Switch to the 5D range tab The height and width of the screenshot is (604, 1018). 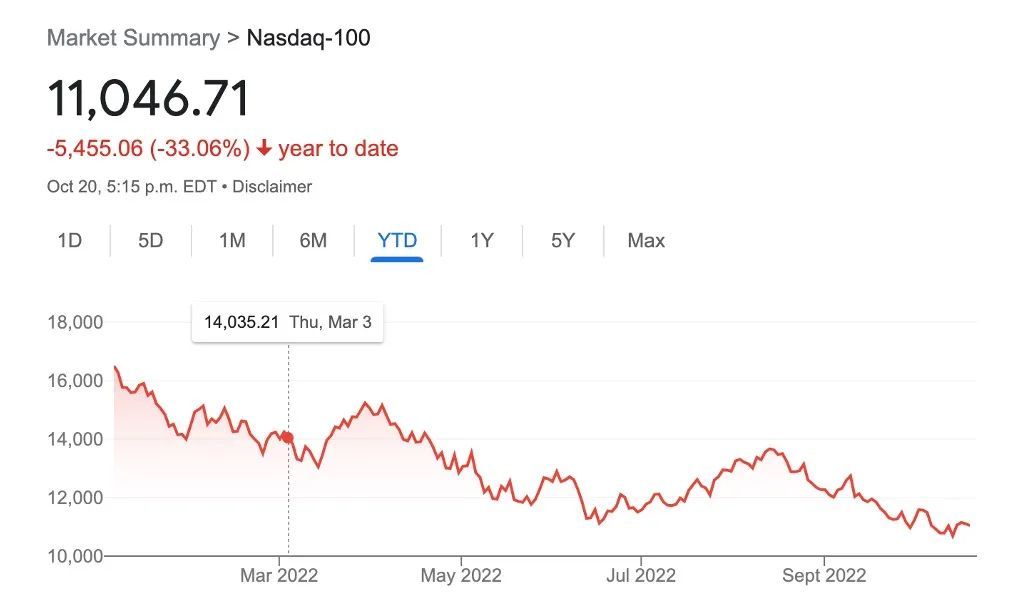tap(150, 241)
